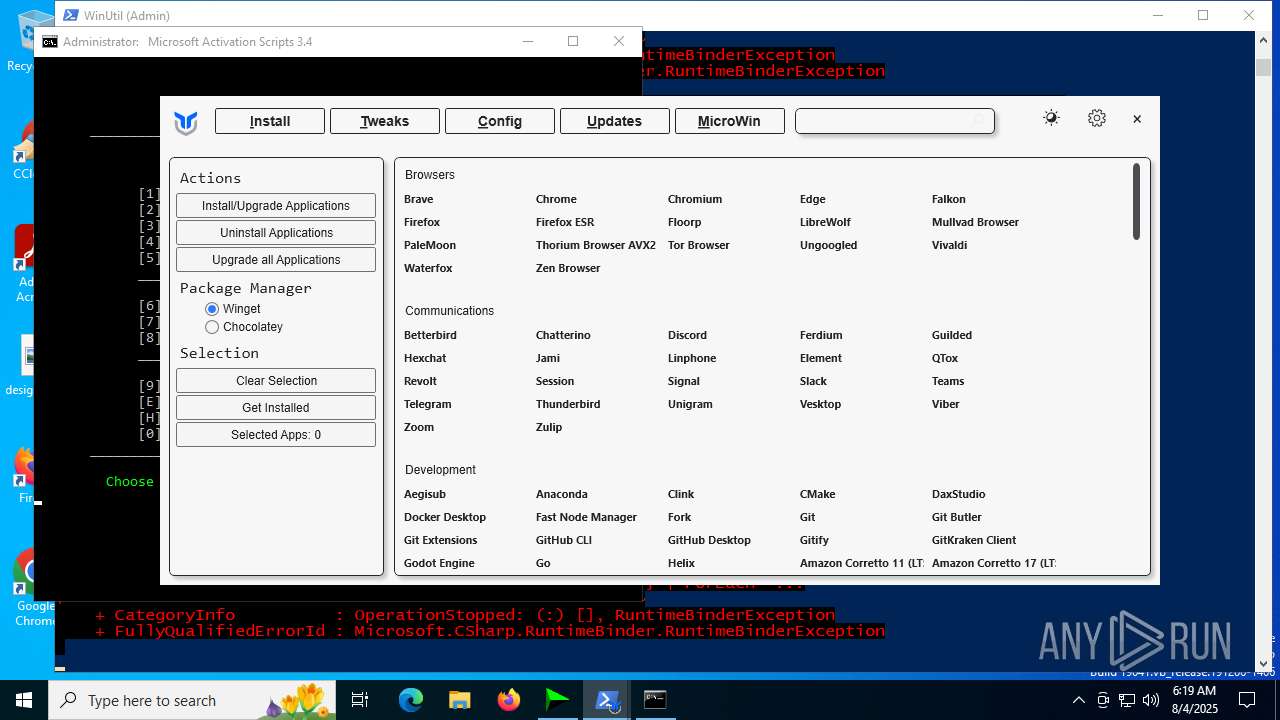The image size is (1280, 720).
Task: Click the GitKraken Client entry
Action: (974, 540)
